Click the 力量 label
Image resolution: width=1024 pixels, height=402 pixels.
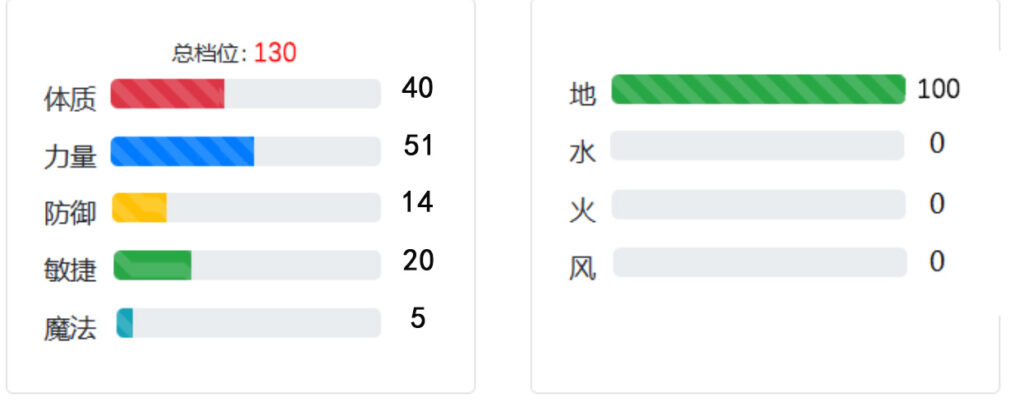pos(70,157)
